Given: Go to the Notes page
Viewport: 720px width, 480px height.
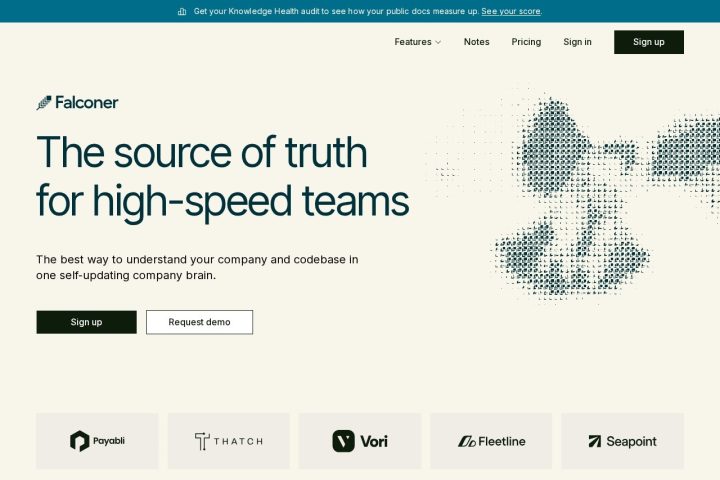Looking at the screenshot, I should (x=477, y=42).
